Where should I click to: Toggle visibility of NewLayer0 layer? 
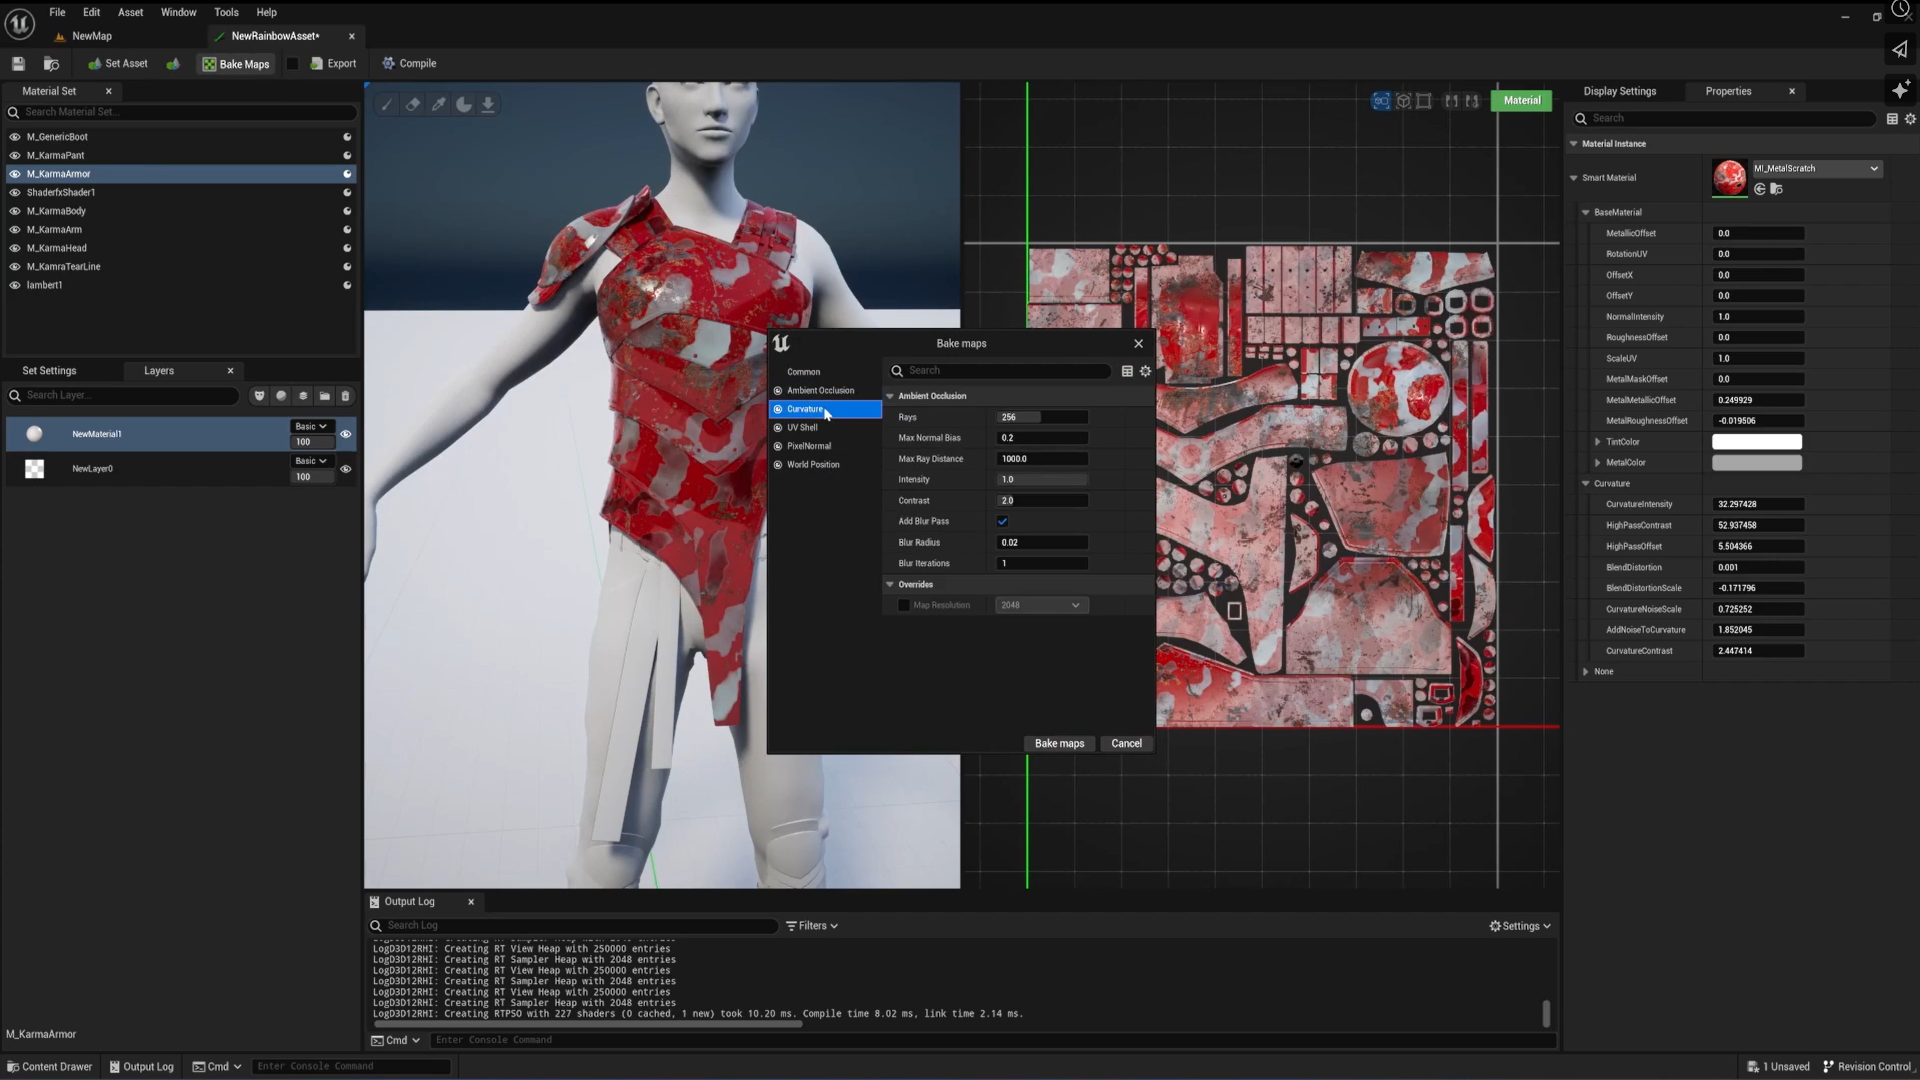click(346, 469)
